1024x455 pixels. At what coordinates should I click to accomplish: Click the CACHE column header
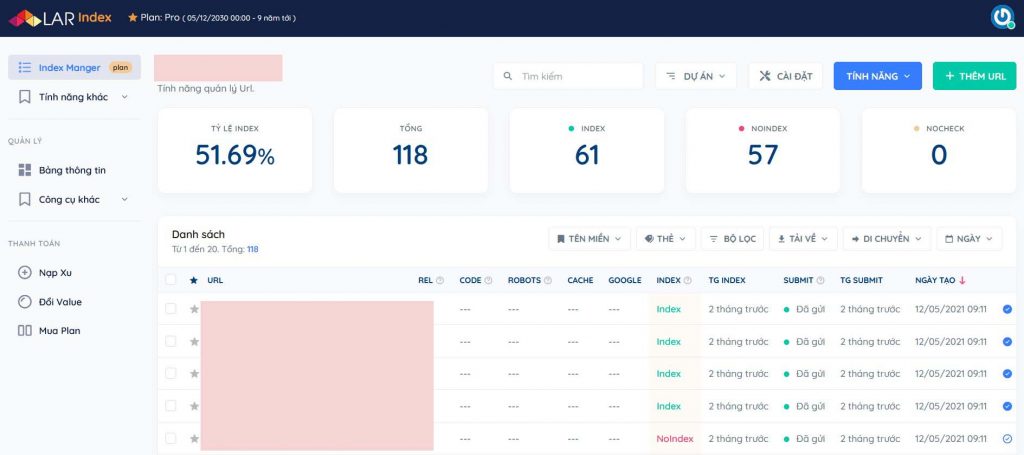[580, 280]
